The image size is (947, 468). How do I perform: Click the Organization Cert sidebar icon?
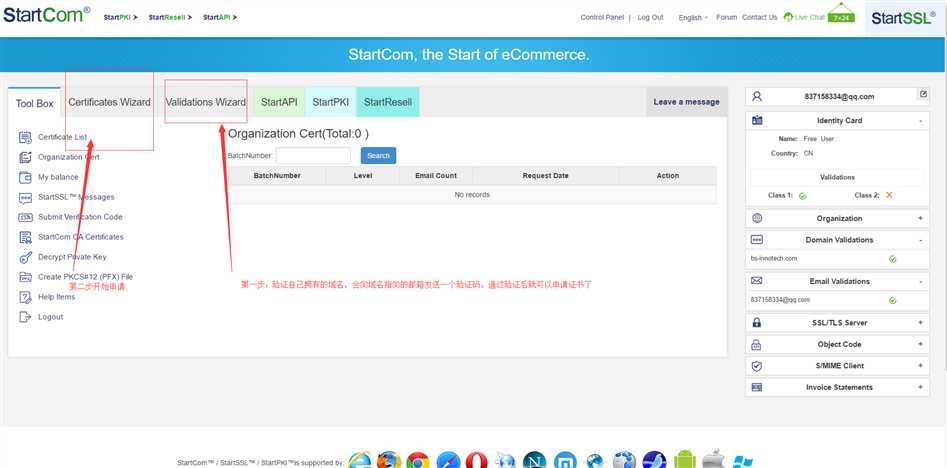[x=25, y=157]
